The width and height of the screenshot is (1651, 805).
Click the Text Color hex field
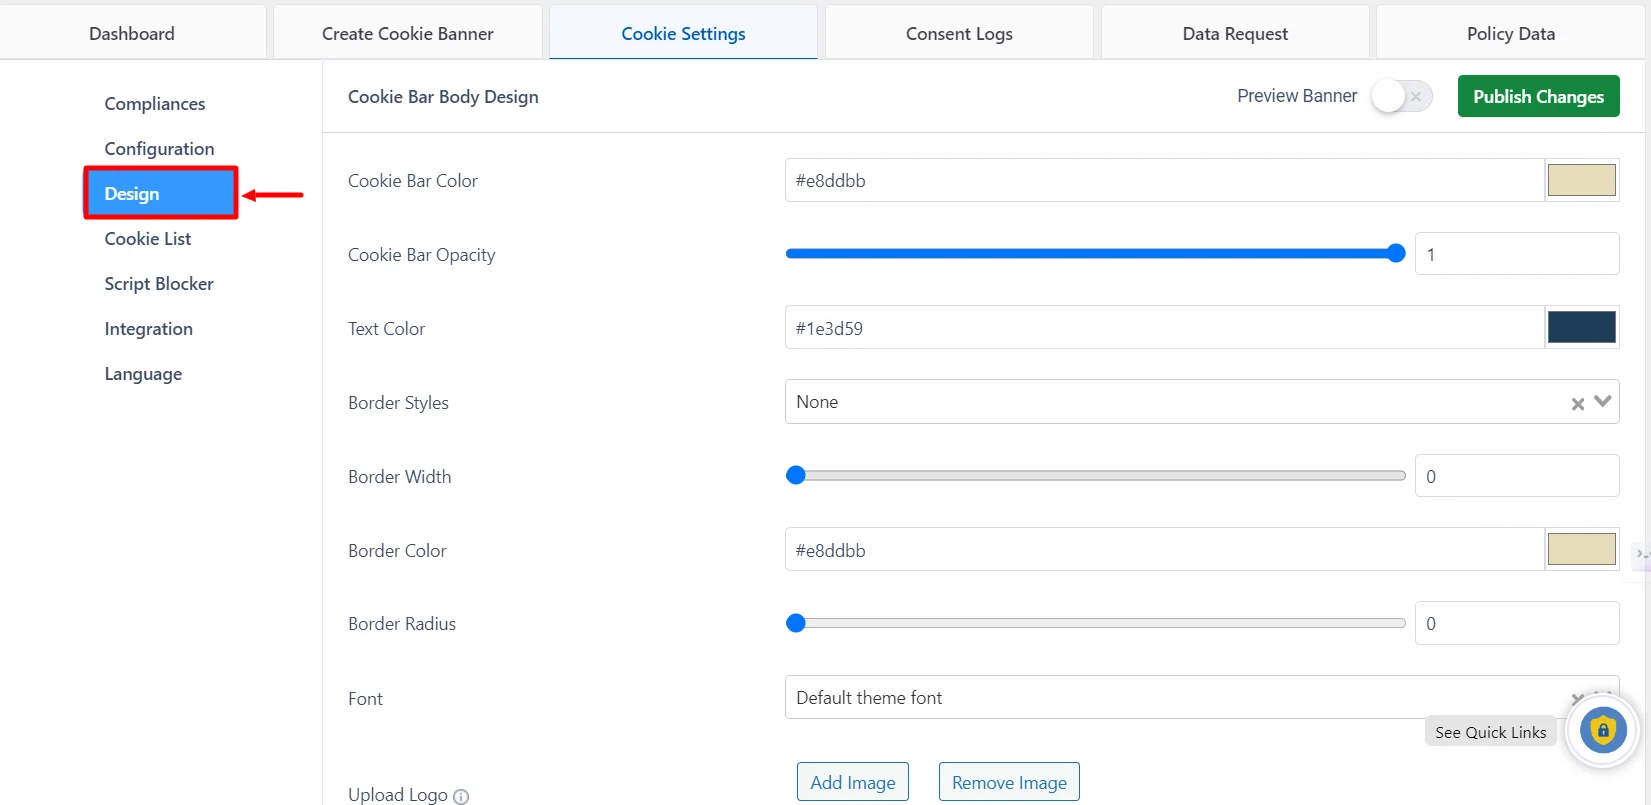[1164, 328]
